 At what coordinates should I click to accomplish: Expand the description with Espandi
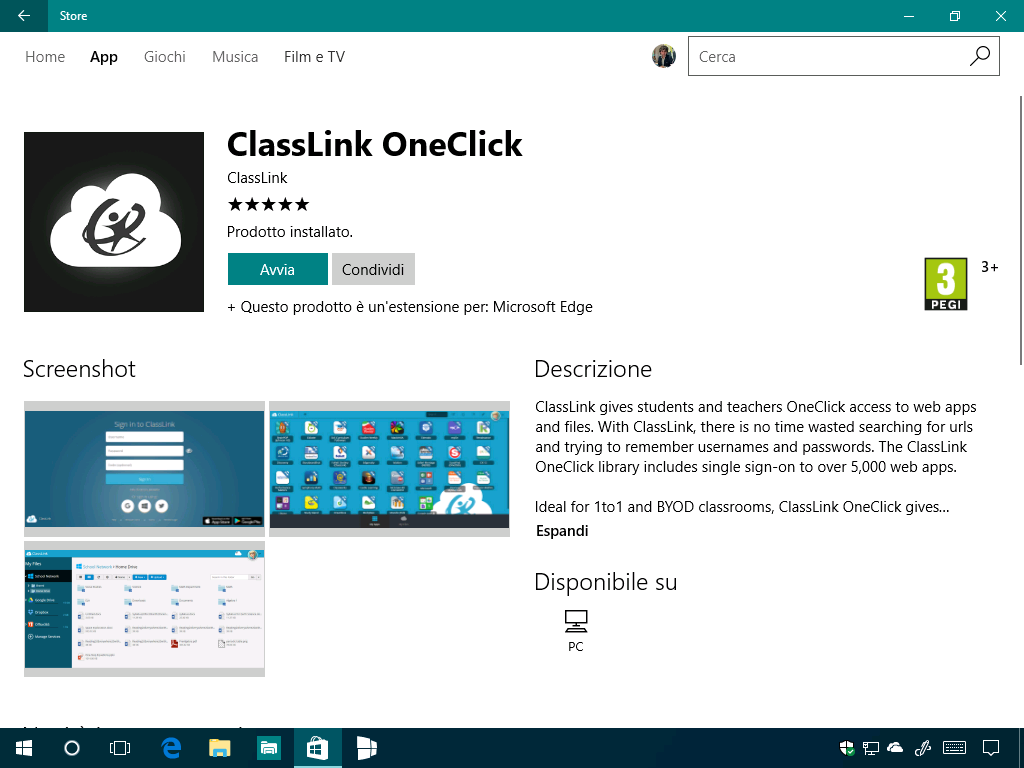[562, 530]
